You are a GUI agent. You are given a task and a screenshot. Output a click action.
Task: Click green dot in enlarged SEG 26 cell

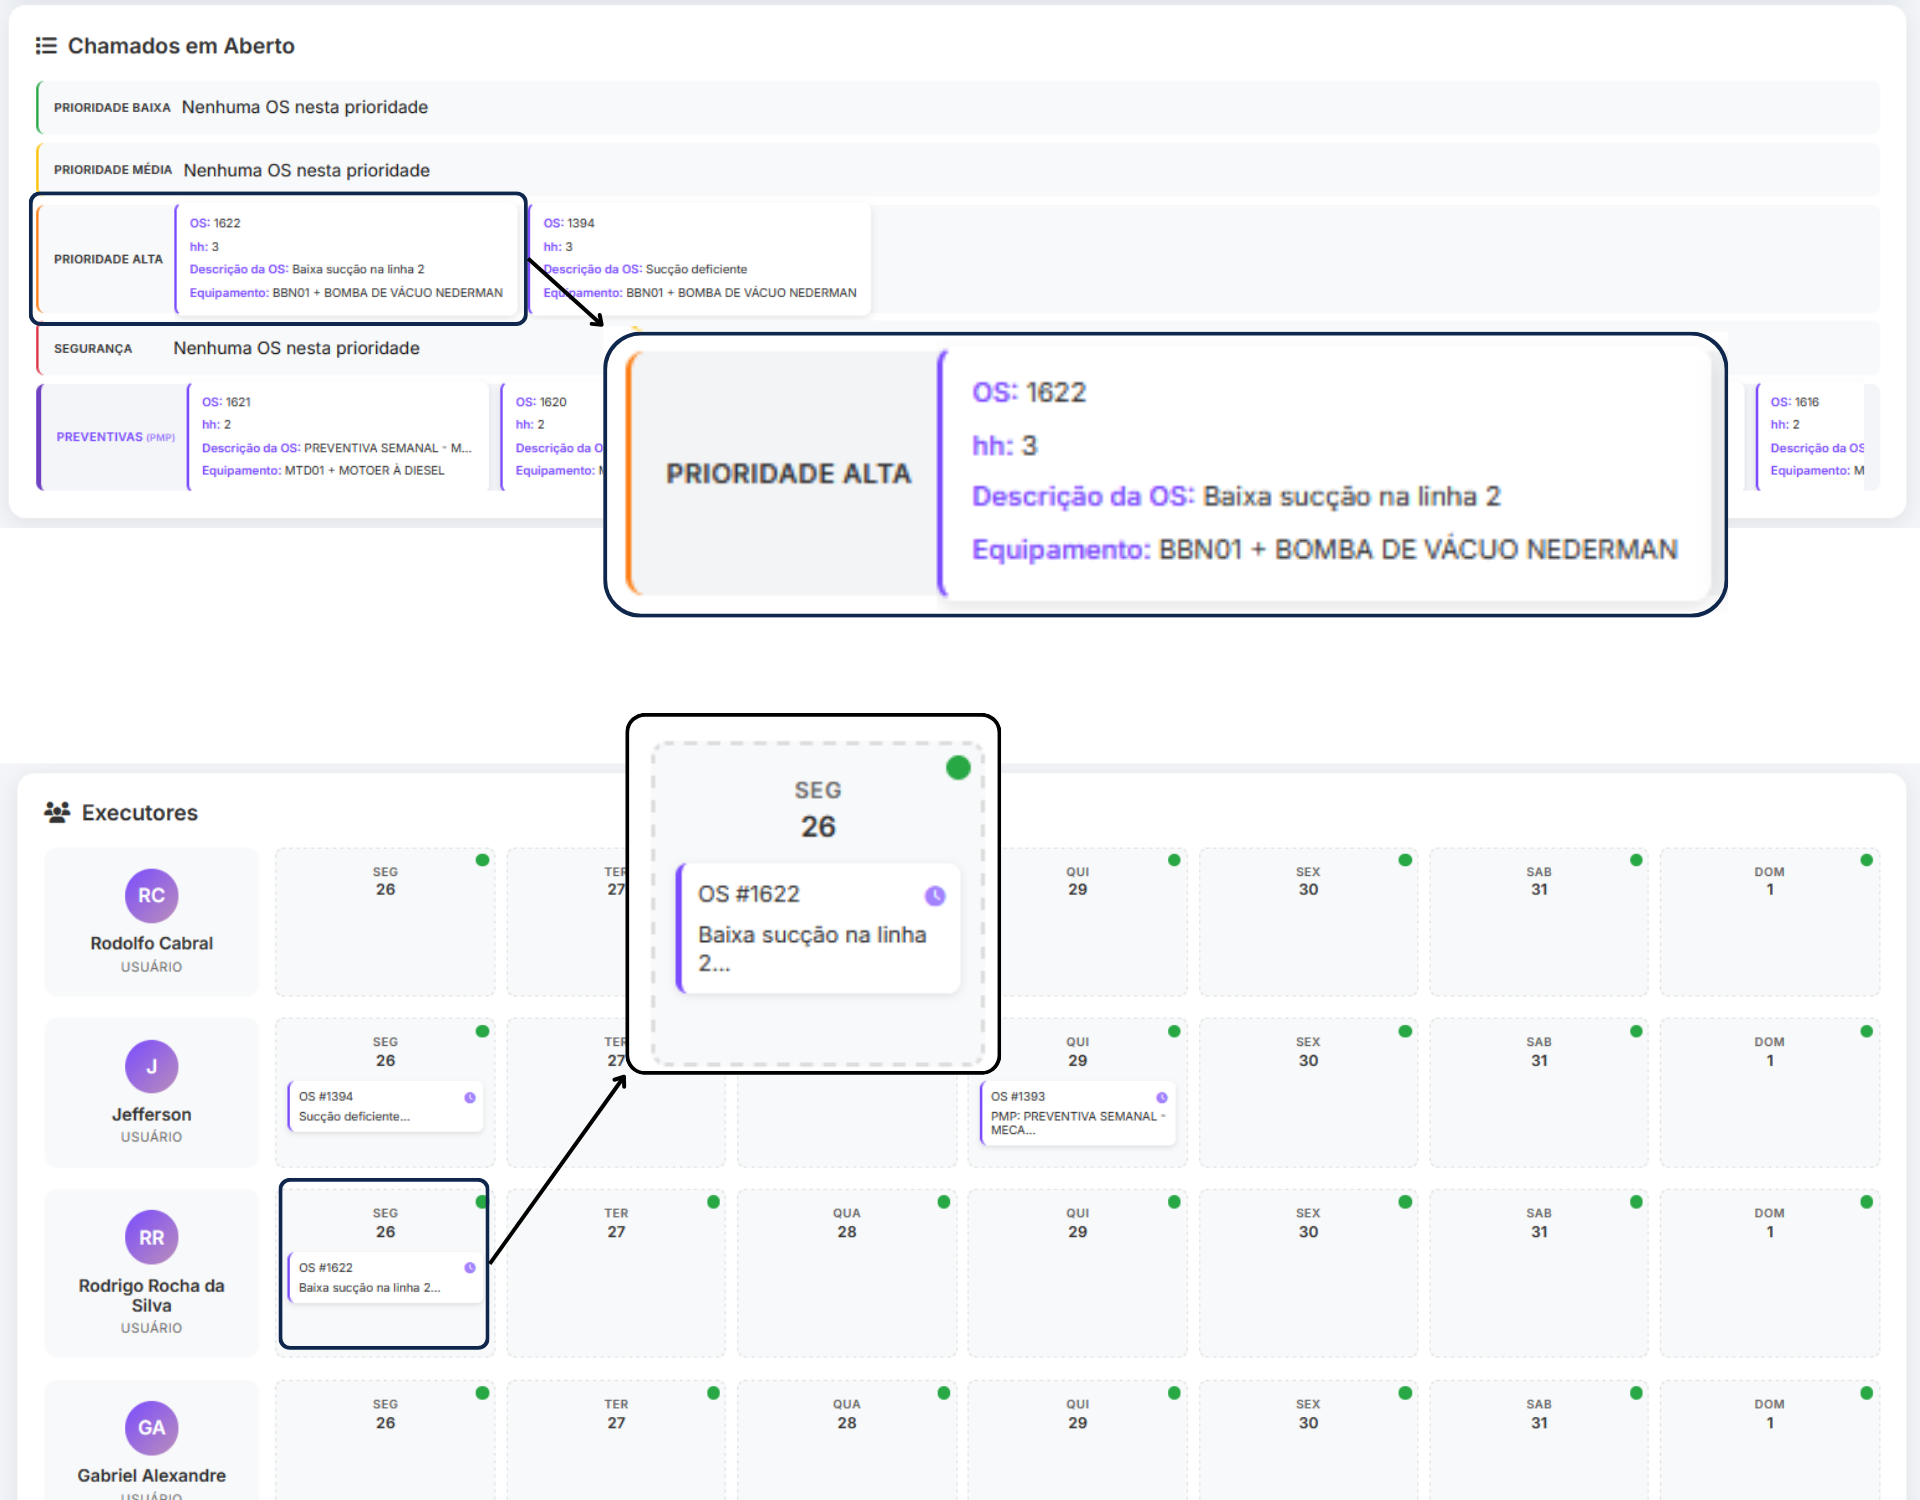[958, 768]
